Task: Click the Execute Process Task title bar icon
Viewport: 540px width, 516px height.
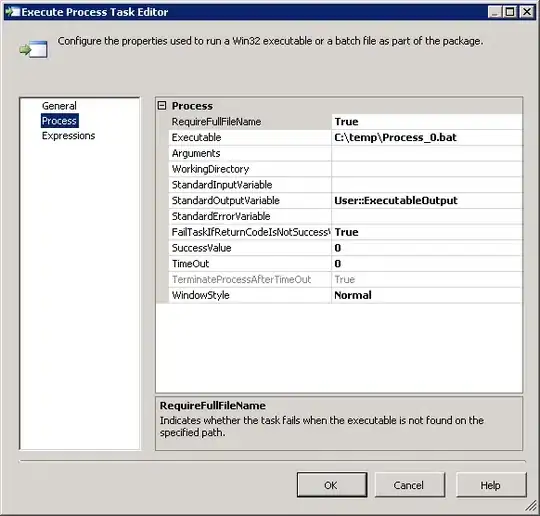Action: coord(12,12)
